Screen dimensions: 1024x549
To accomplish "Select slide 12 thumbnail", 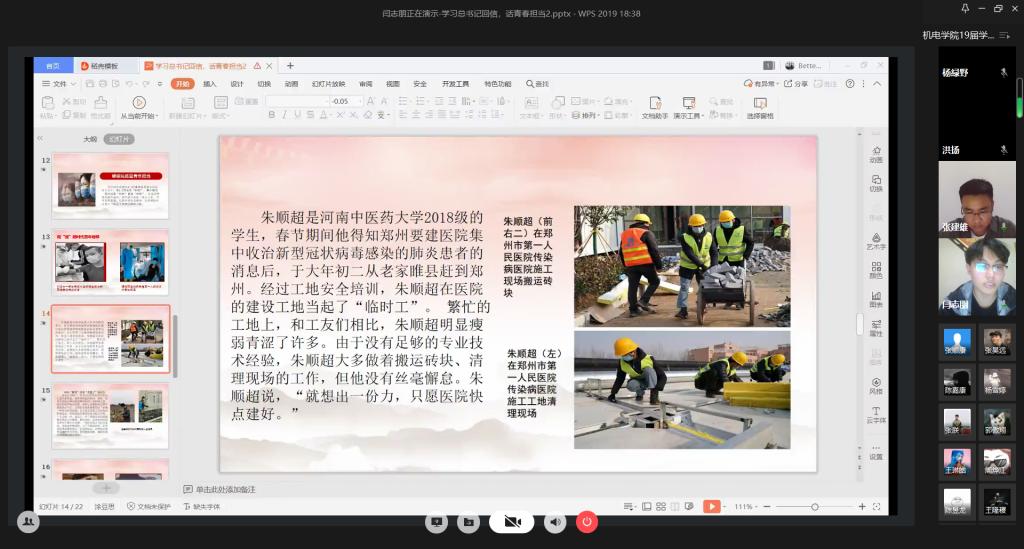I will point(110,185).
